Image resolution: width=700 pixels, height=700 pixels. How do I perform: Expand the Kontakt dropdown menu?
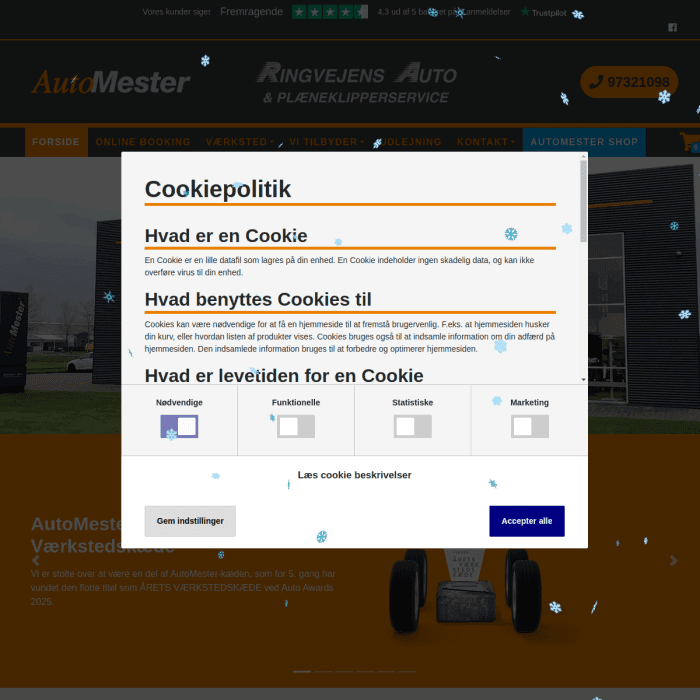point(486,142)
